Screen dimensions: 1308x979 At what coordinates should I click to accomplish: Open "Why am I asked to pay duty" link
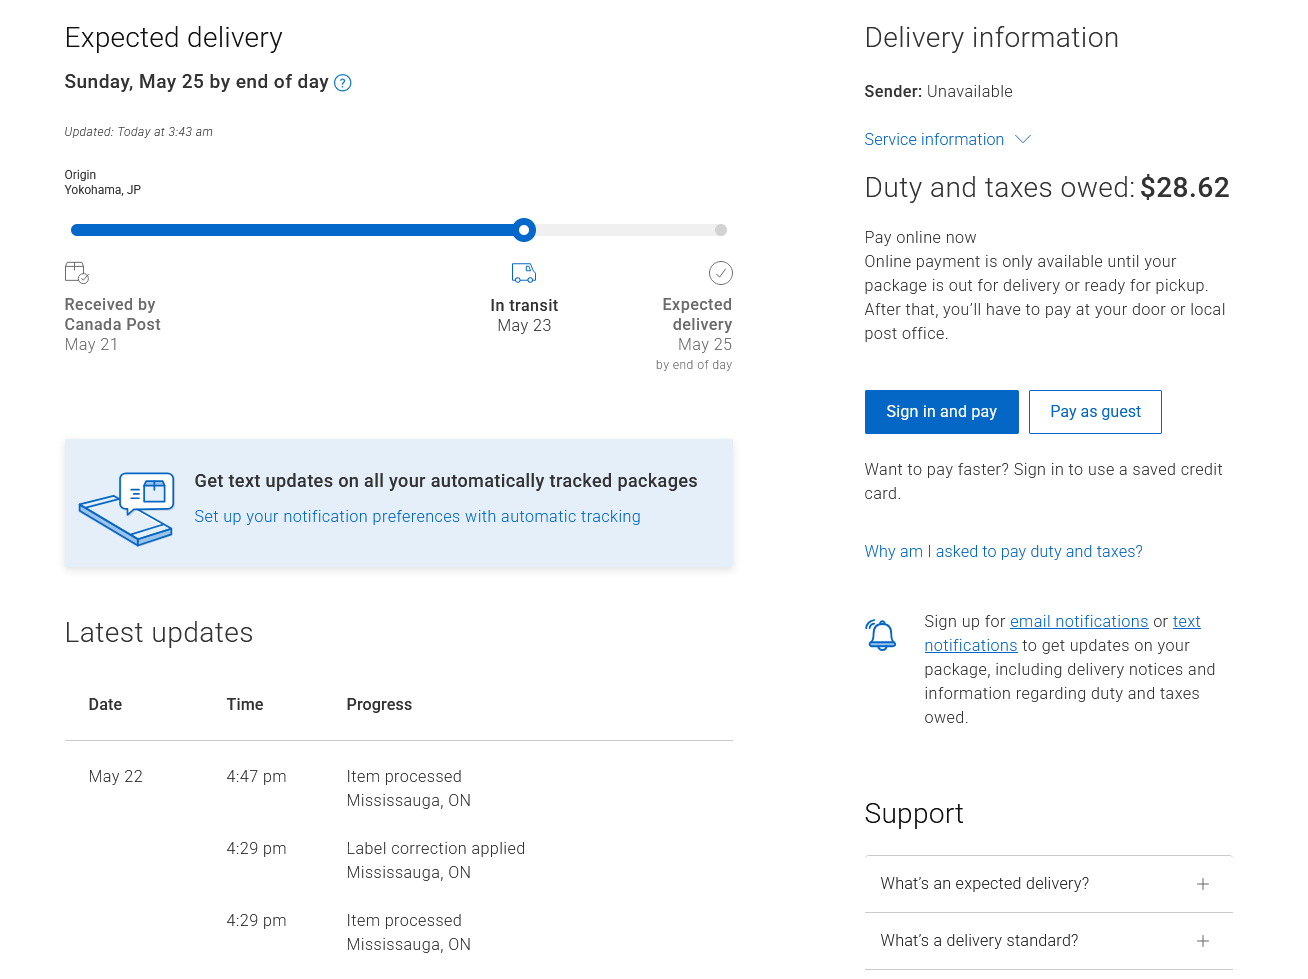[x=1003, y=552]
